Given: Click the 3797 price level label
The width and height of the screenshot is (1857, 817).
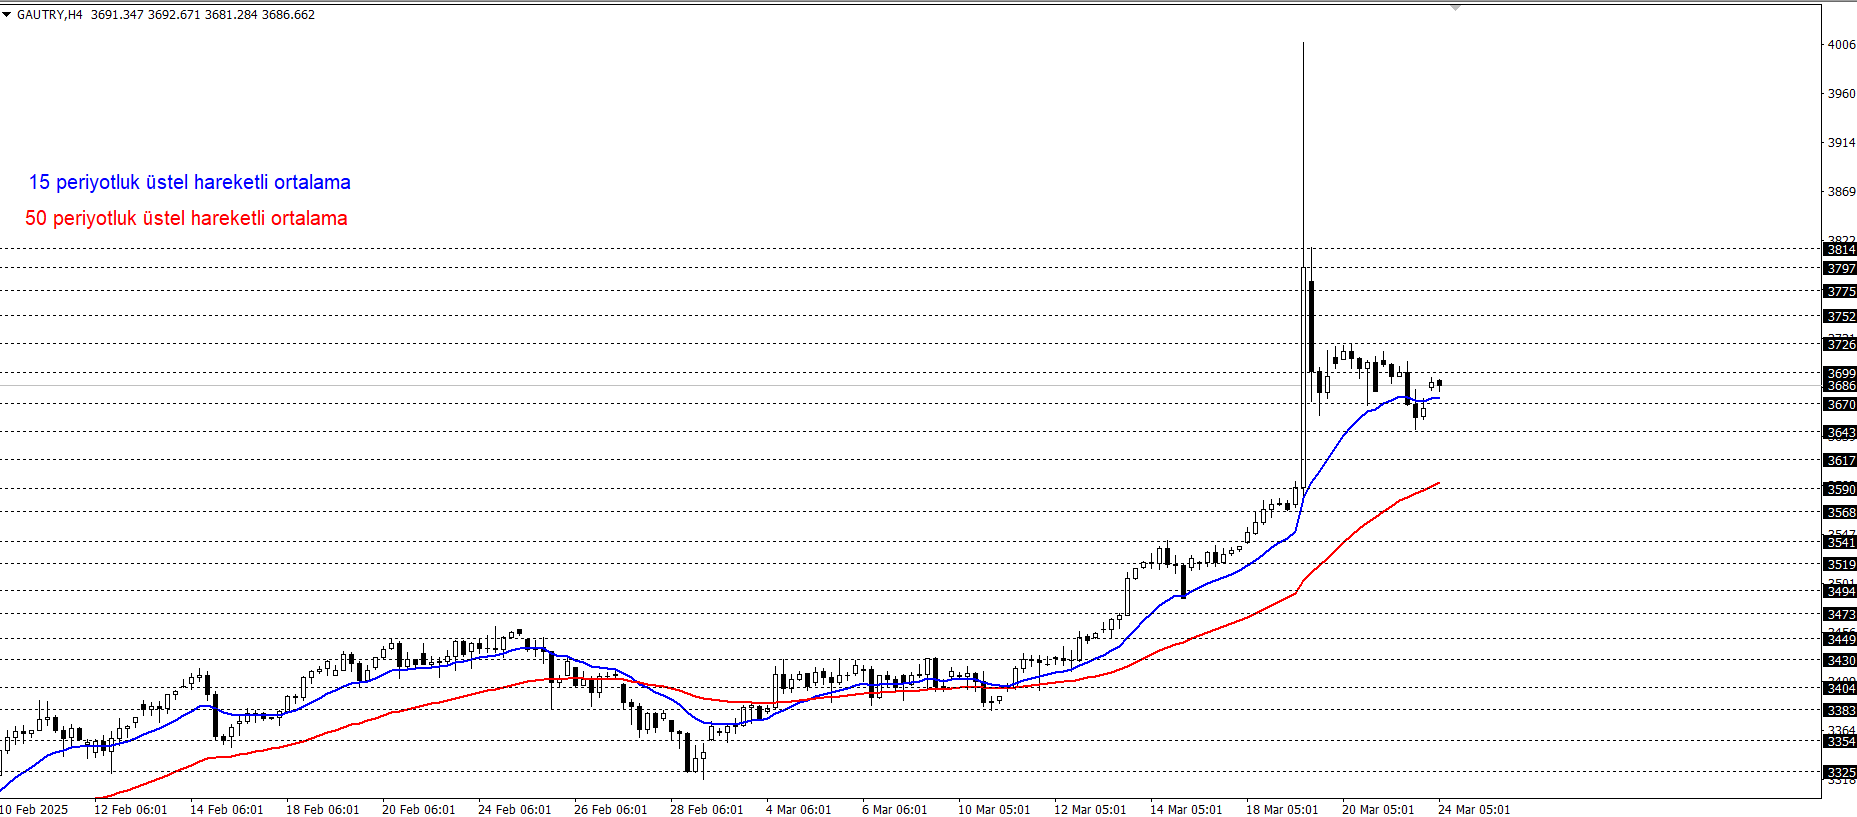Looking at the screenshot, I should 1841,268.
